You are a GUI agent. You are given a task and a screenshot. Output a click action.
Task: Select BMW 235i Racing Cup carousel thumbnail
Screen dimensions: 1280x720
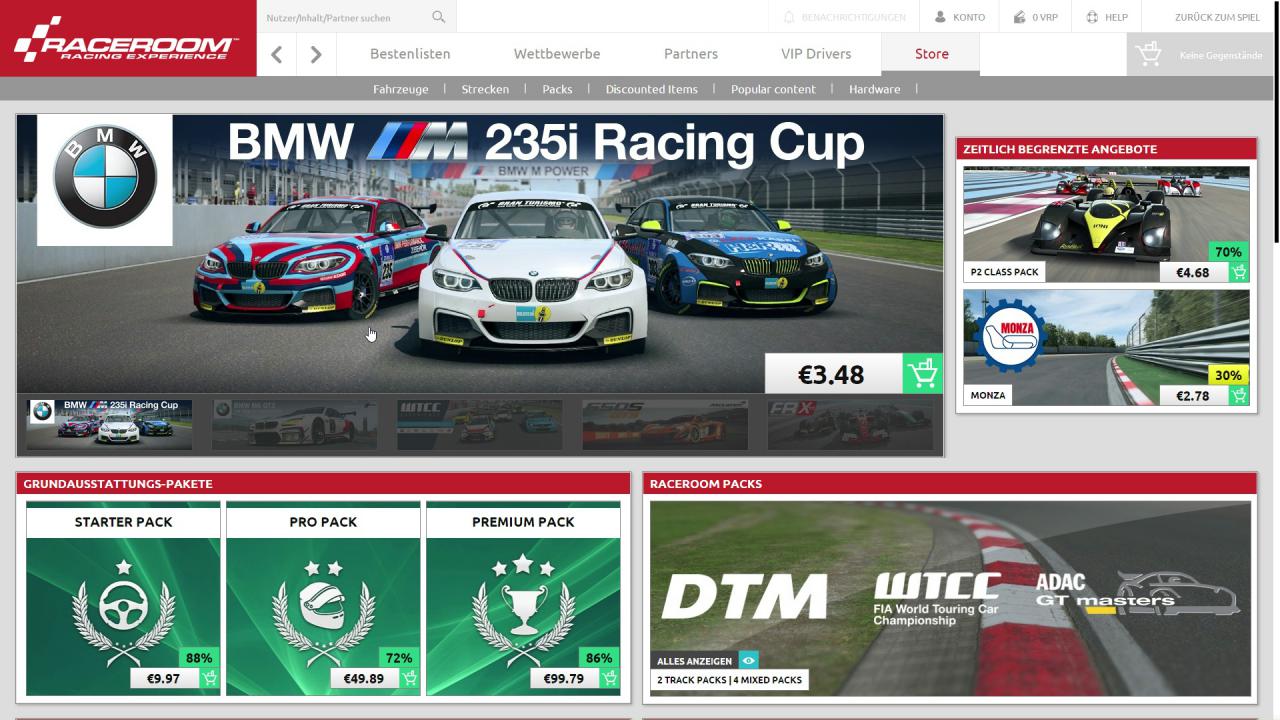[109, 425]
